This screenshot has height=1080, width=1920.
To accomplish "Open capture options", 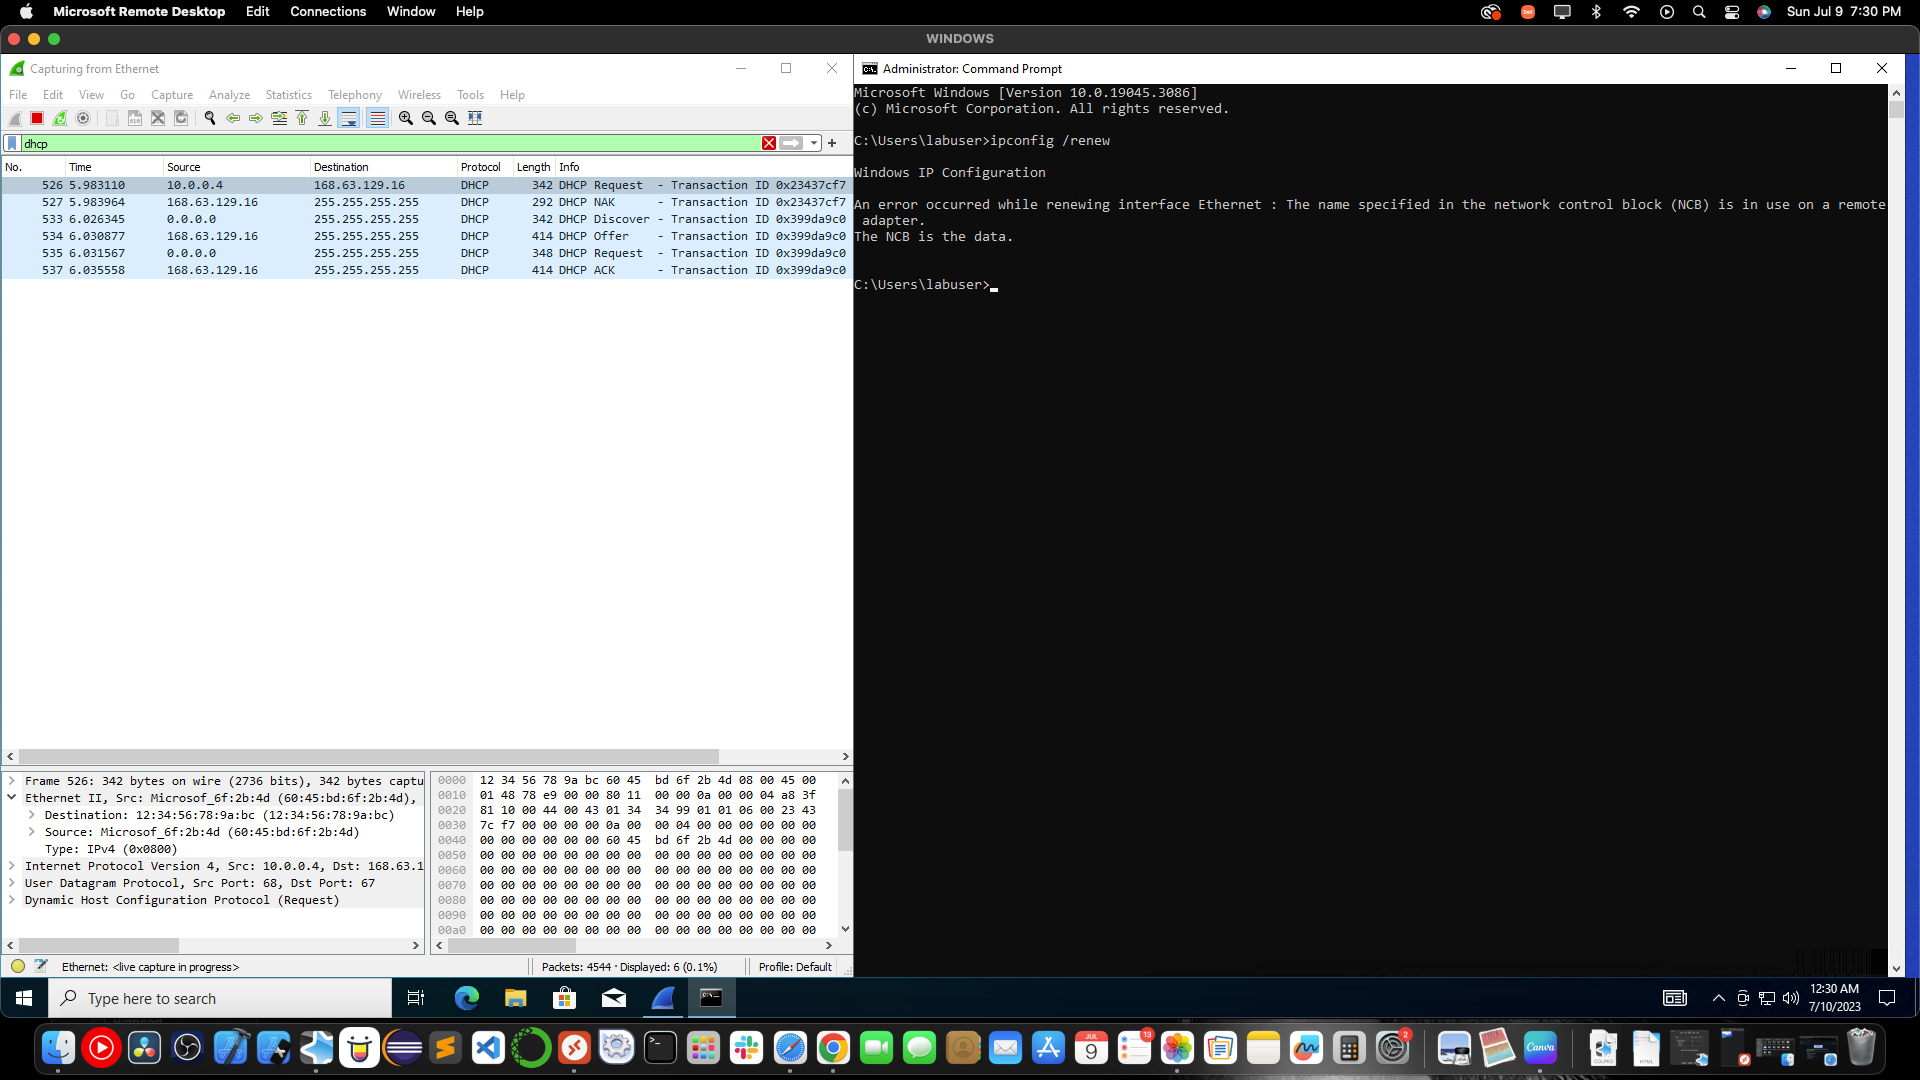I will (84, 117).
